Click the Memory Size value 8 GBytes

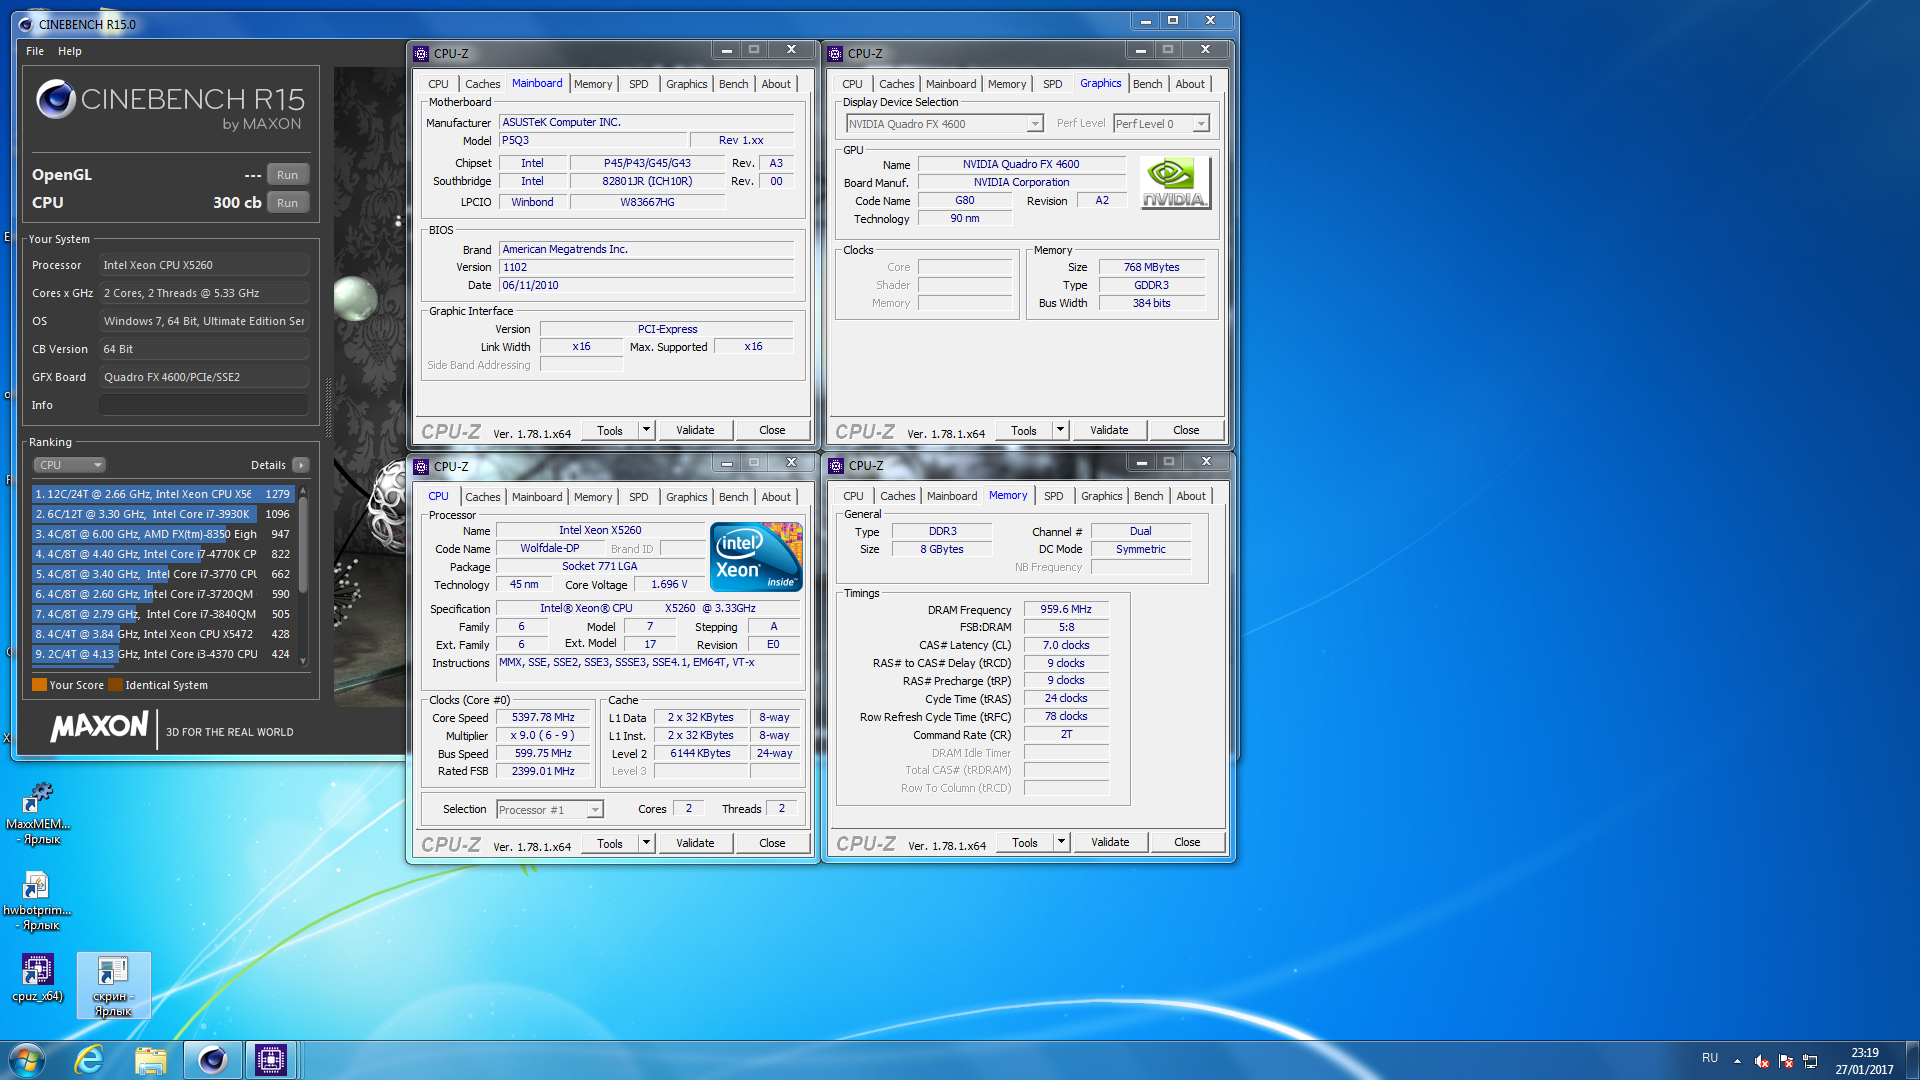point(942,549)
